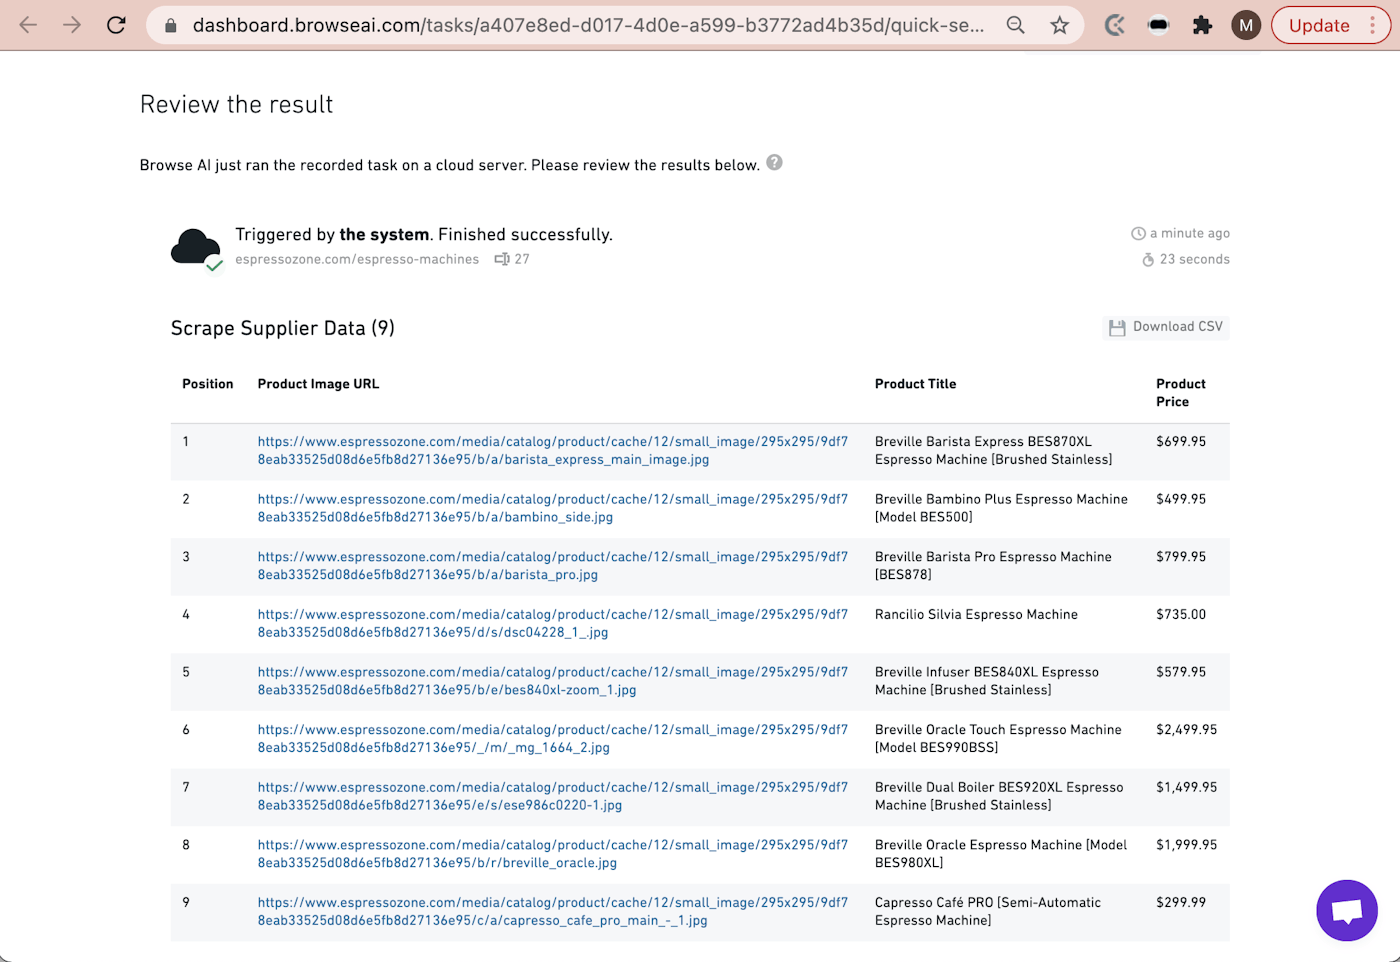Image resolution: width=1400 pixels, height=962 pixels.
Task: Click the Scrape Supplier Data (9) heading
Action: click(283, 329)
